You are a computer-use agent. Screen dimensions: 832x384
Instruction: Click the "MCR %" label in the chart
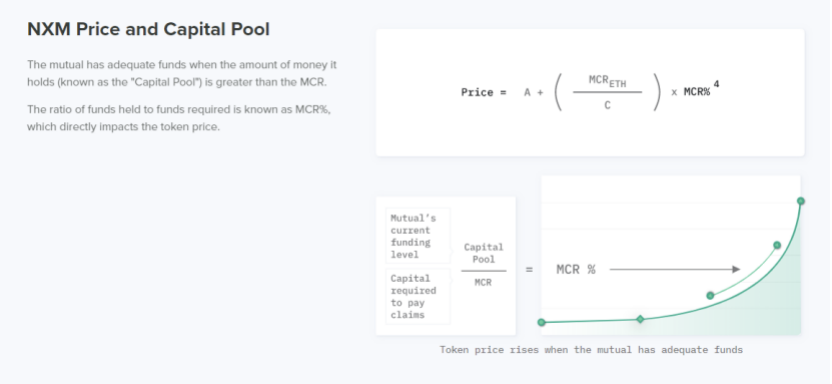[x=576, y=269]
